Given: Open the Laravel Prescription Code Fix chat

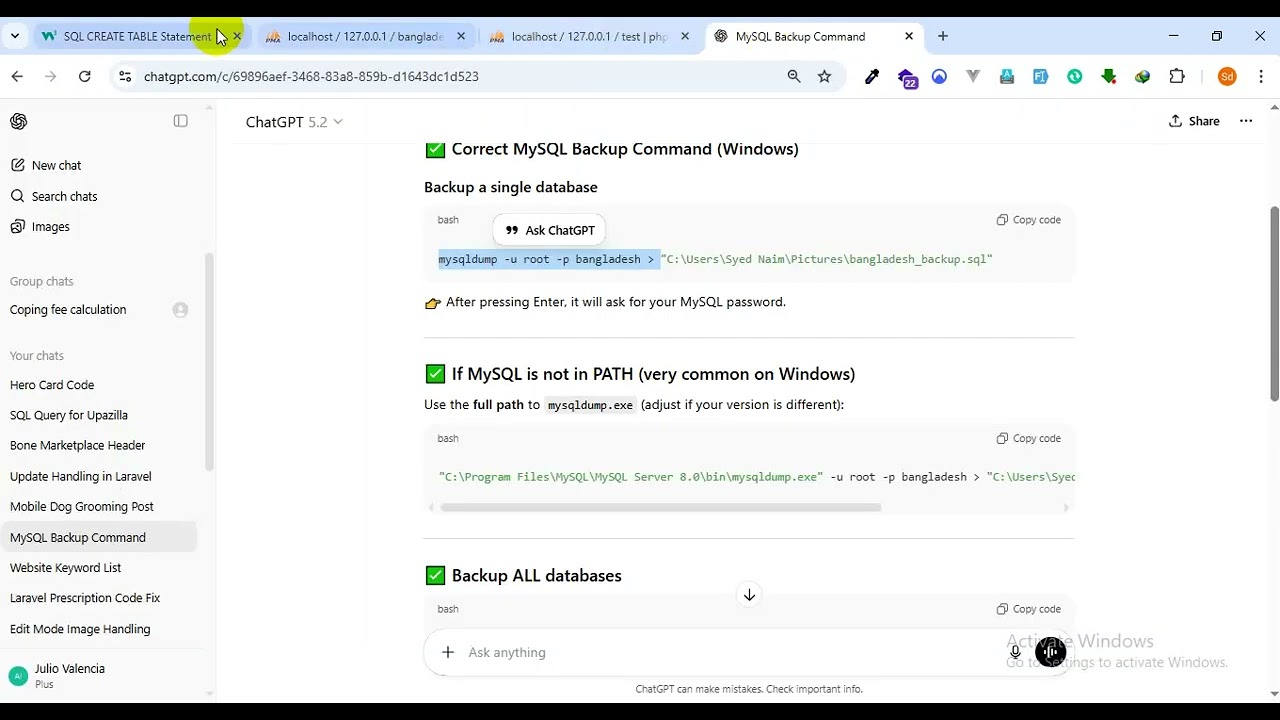Looking at the screenshot, I should pos(85,598).
